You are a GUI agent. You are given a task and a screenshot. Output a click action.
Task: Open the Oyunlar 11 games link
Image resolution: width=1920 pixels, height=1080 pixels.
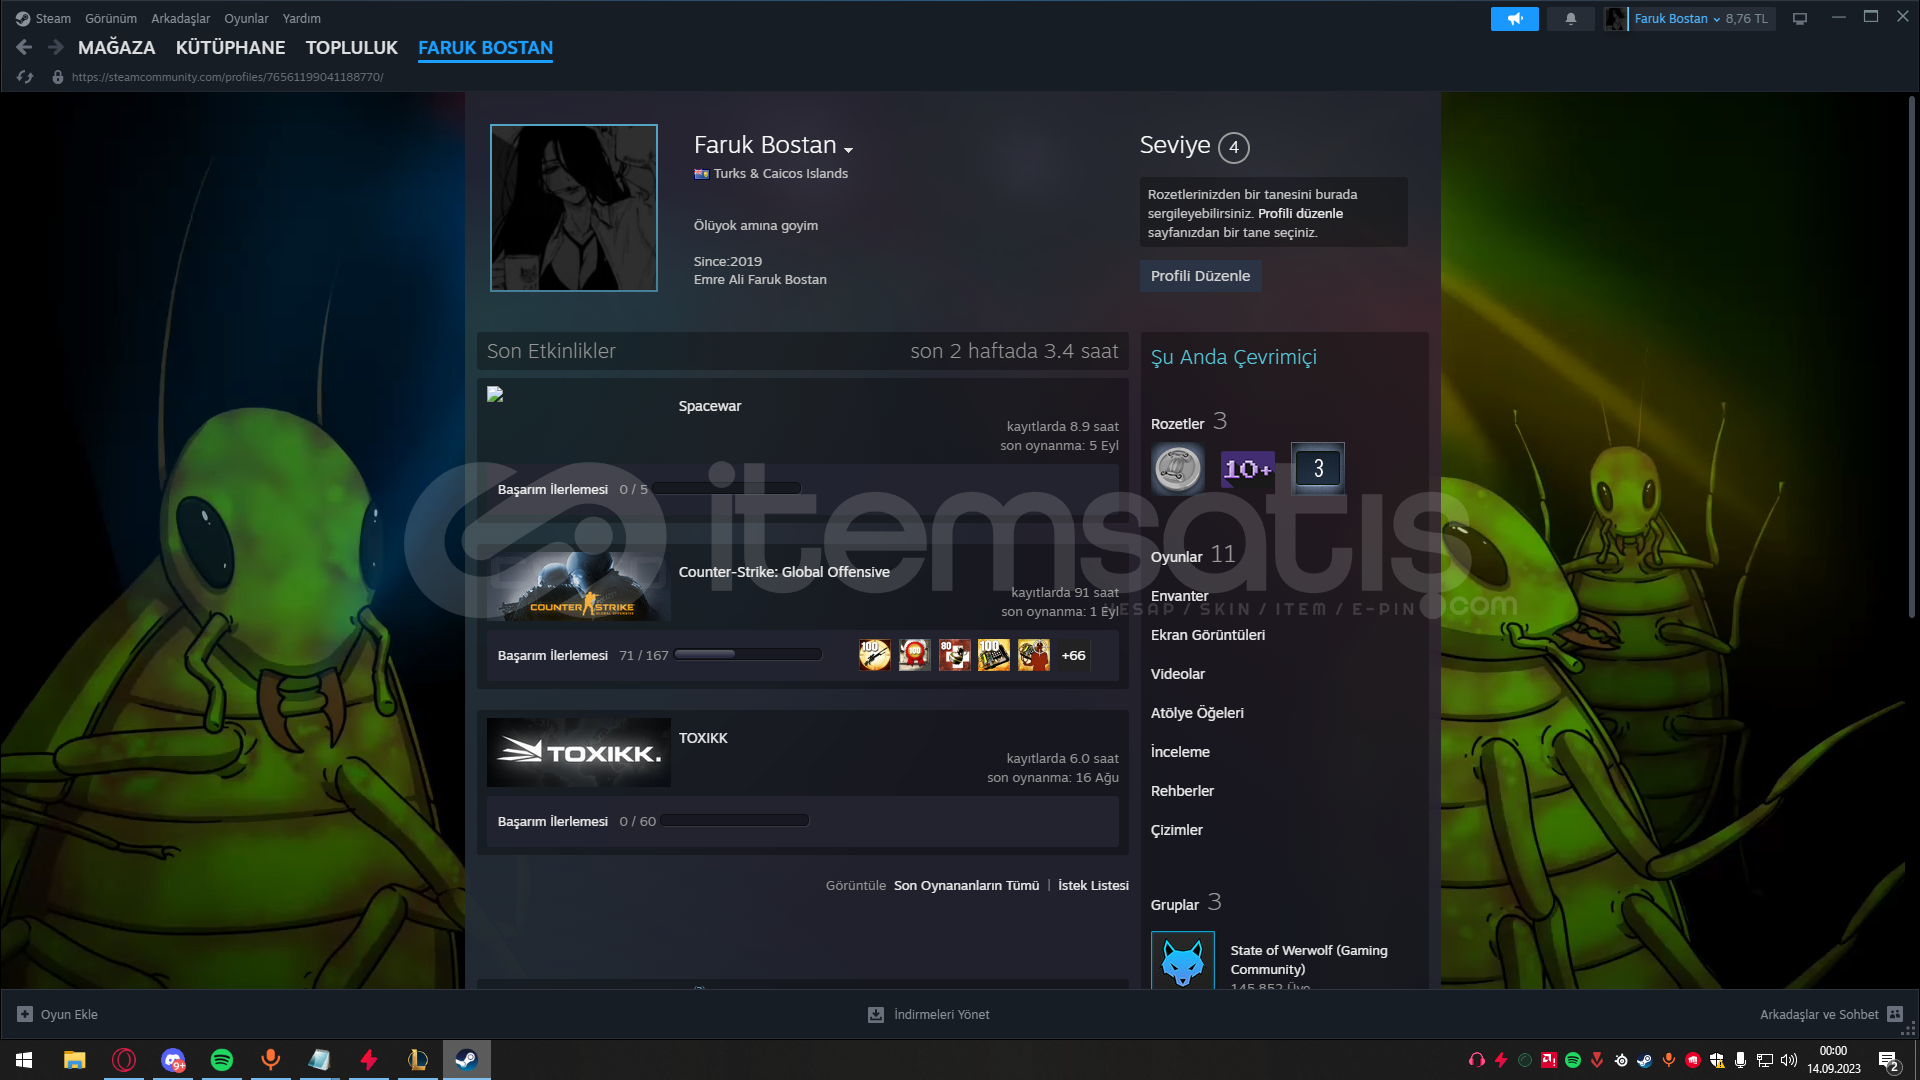coord(1192,556)
